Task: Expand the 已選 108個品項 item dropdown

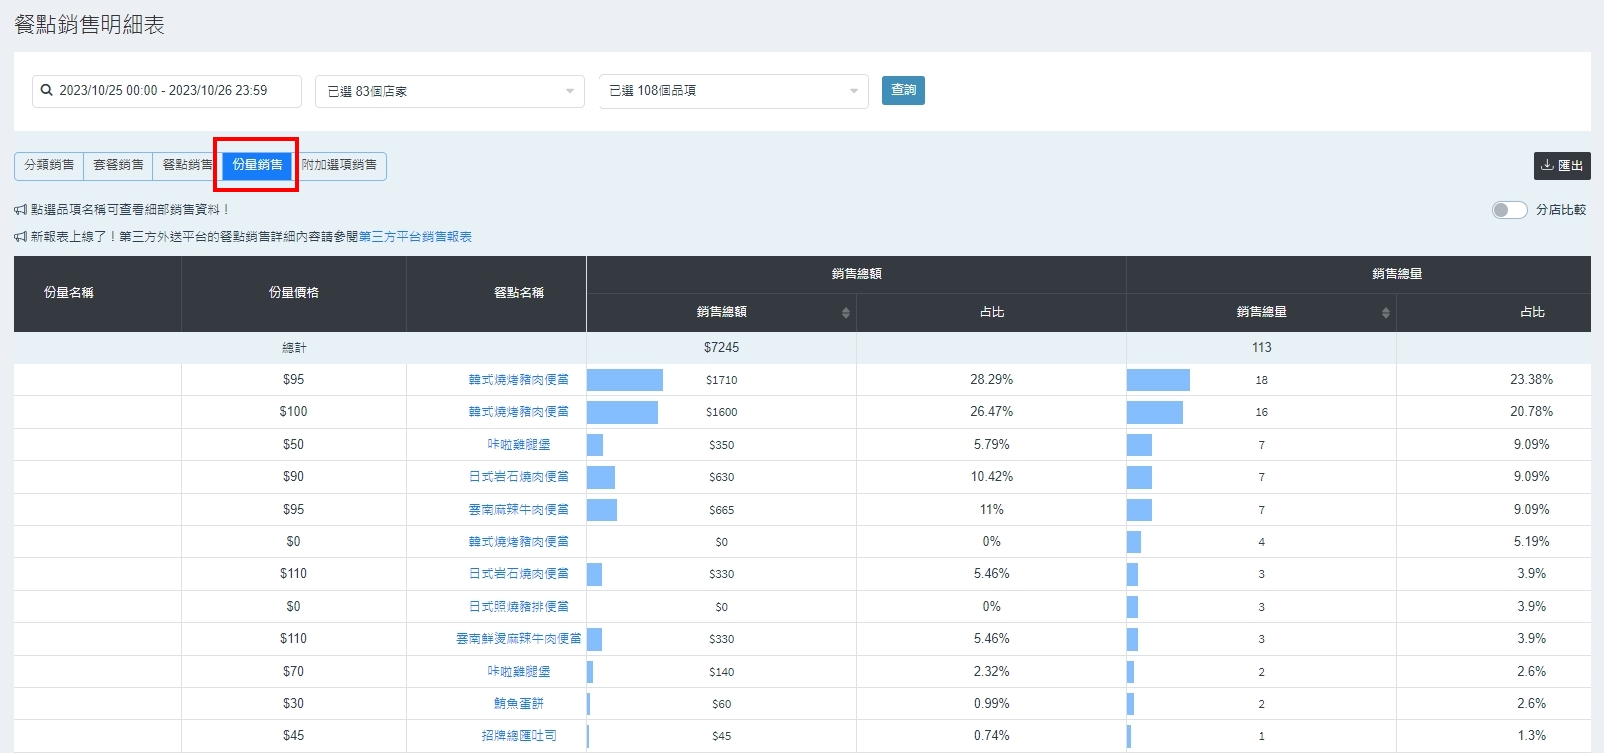Action: pos(733,91)
